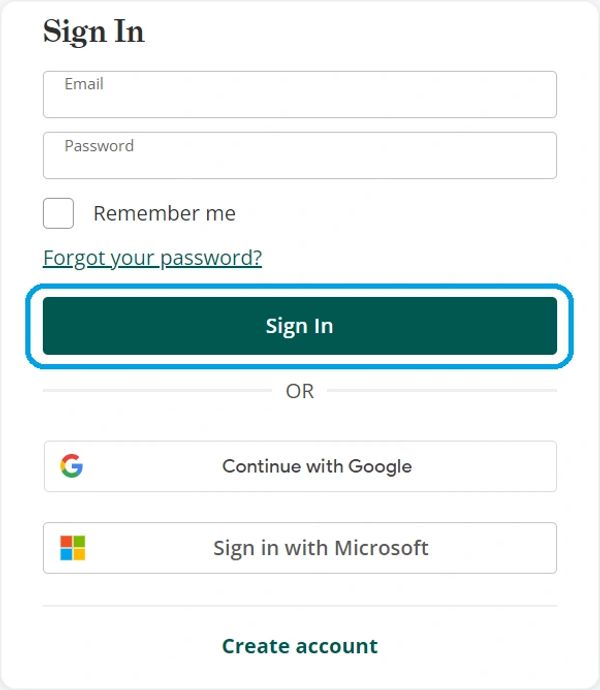Screen dimensions: 600x690
Task: Click the Google logo icon
Action: pyautogui.click(x=71, y=466)
